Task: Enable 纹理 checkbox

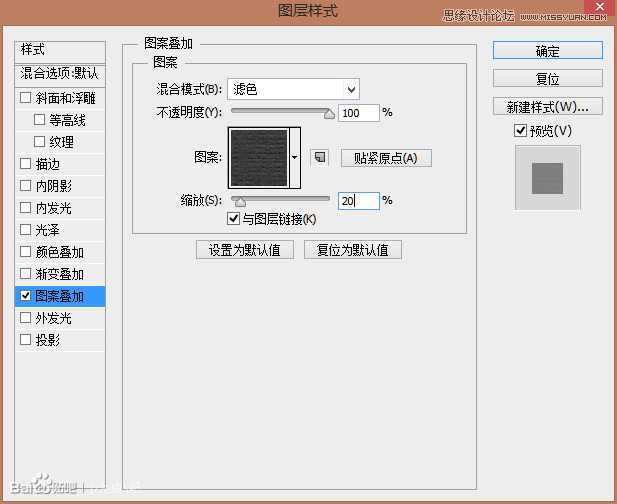Action: tap(40, 142)
